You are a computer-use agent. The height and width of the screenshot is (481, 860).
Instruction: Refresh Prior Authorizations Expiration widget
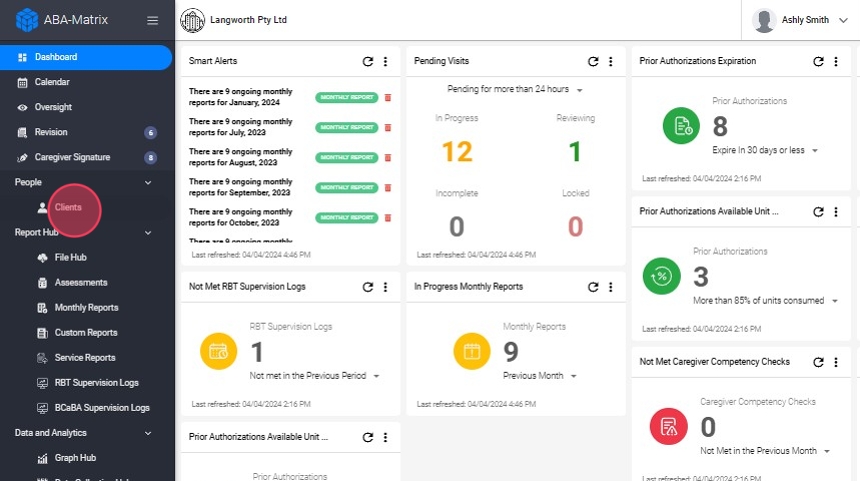pos(818,62)
